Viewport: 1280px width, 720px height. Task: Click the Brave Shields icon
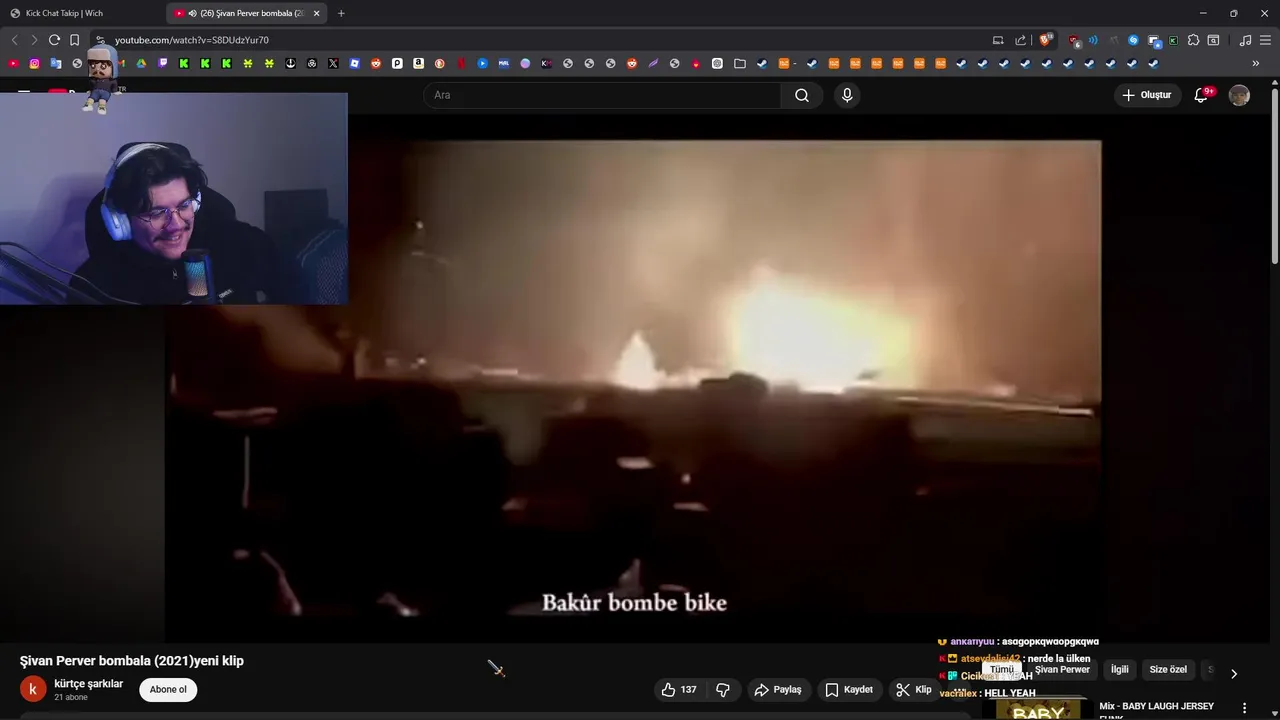pos(1046,40)
